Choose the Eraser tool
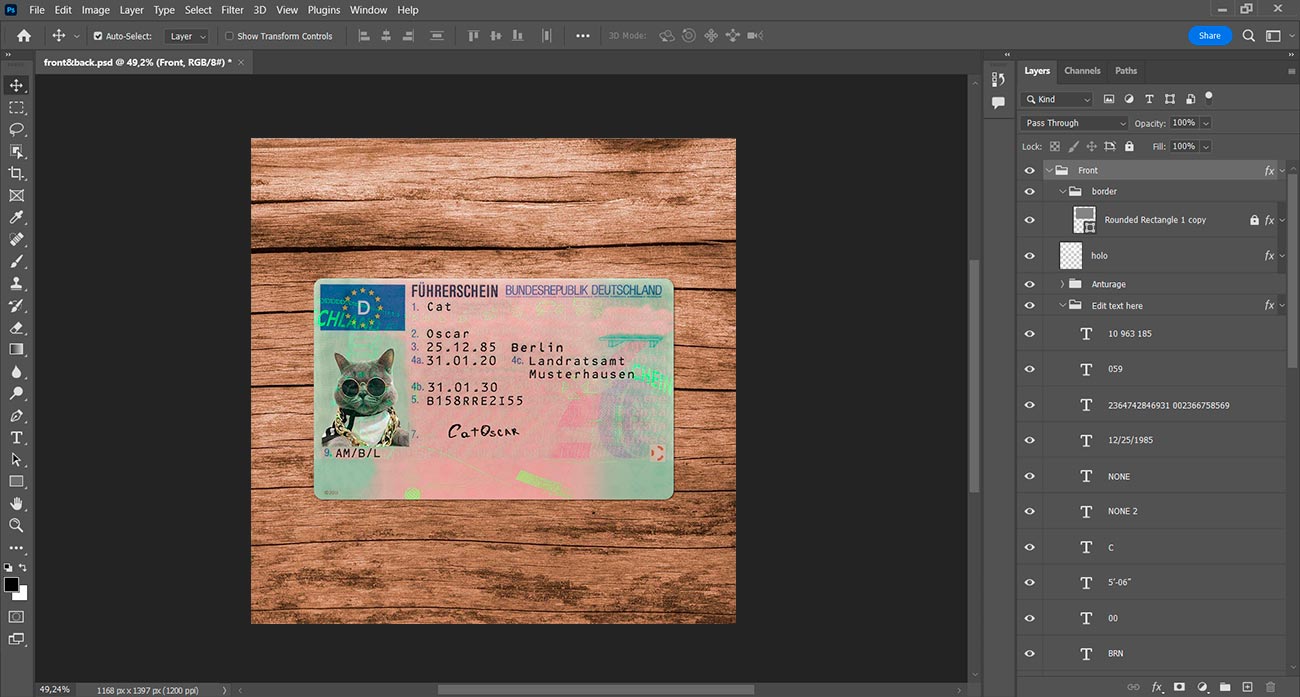The width and height of the screenshot is (1300, 697). (x=16, y=327)
